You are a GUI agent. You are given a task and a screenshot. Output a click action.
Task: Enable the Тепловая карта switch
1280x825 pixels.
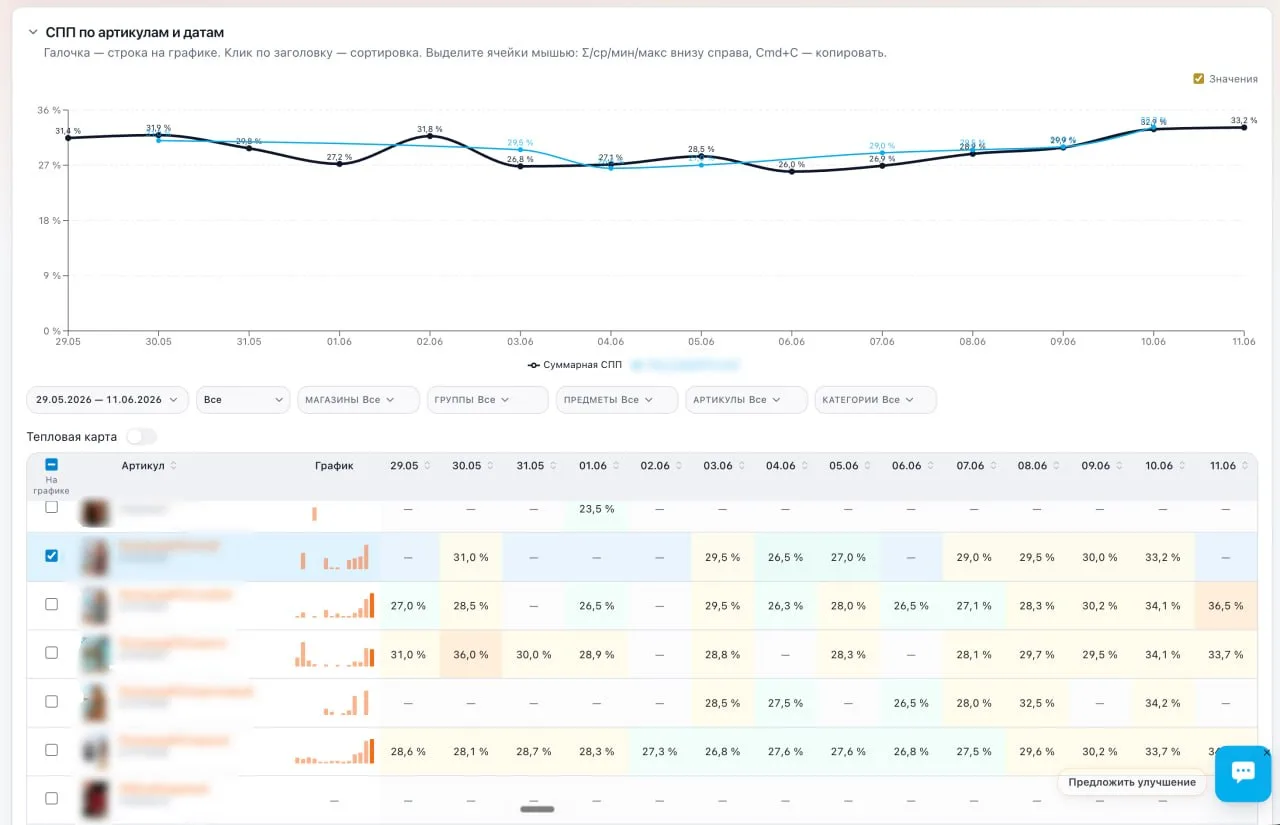[141, 437]
